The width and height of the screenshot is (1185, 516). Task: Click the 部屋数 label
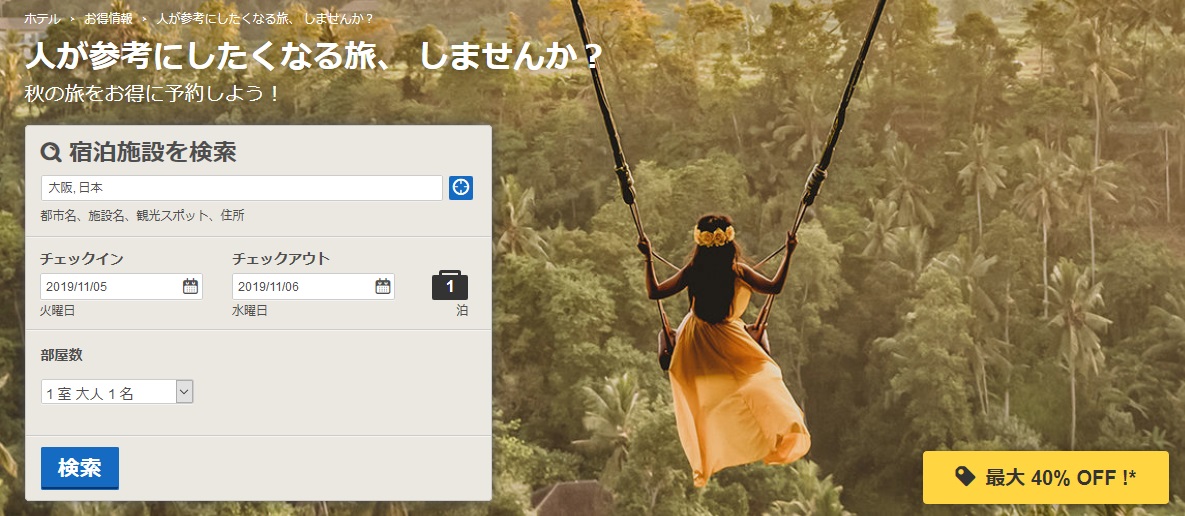point(62,355)
